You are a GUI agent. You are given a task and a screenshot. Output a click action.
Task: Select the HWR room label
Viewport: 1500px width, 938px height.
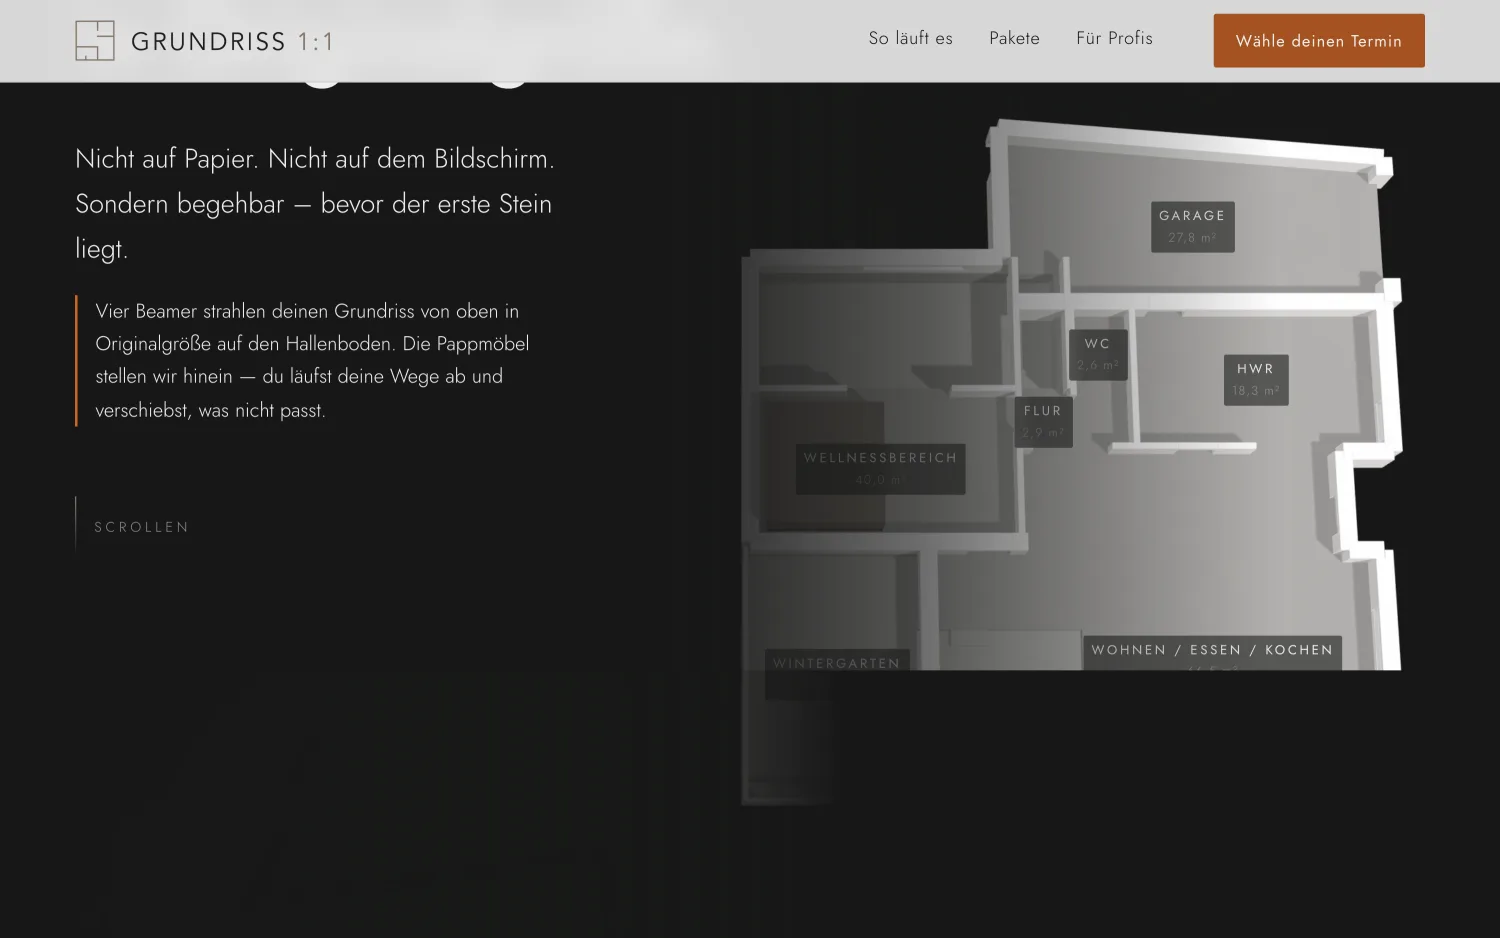tap(1256, 379)
